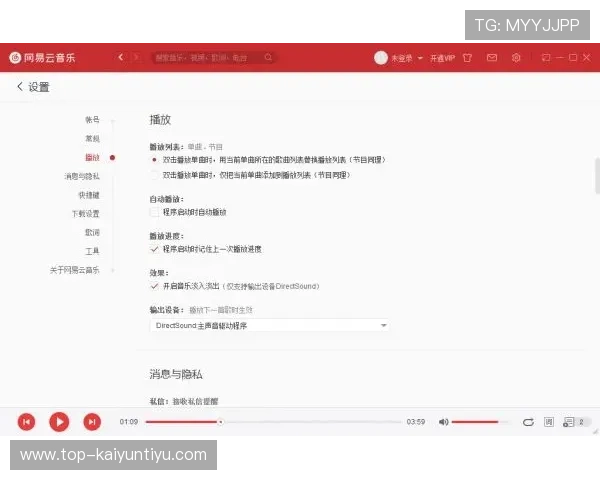Open the skin theme shirt icon

click(467, 58)
